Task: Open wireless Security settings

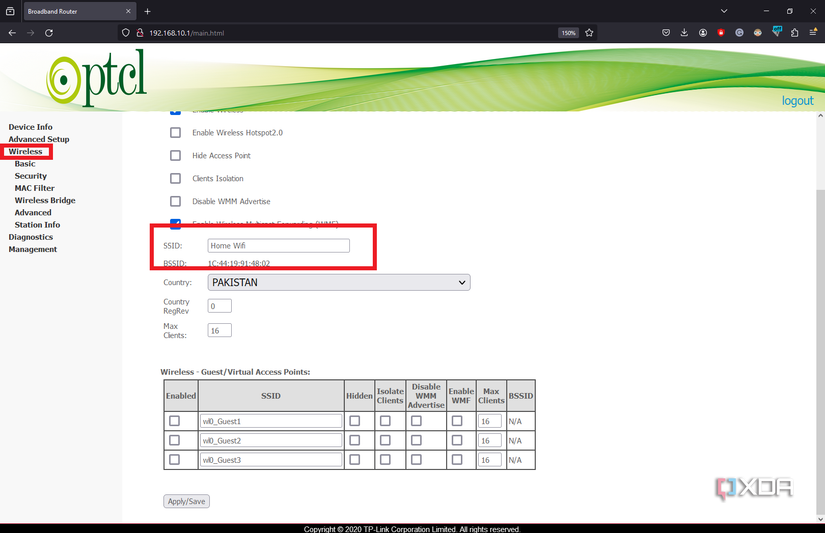Action: tap(31, 176)
